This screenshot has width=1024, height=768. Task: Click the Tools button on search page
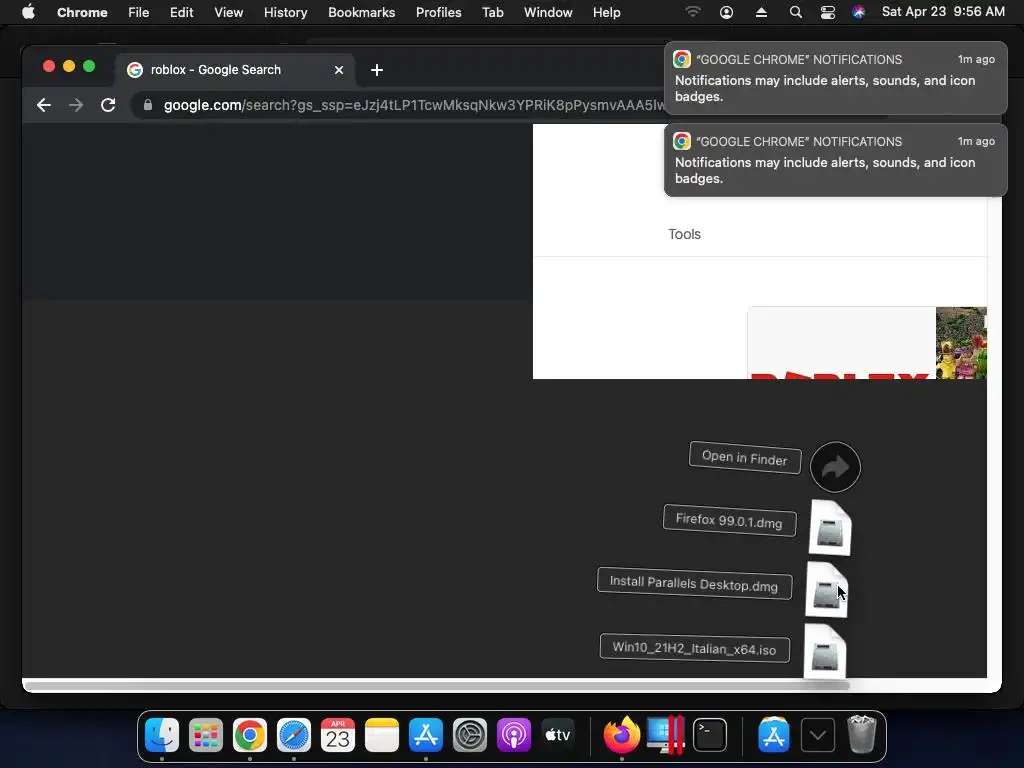pos(684,234)
